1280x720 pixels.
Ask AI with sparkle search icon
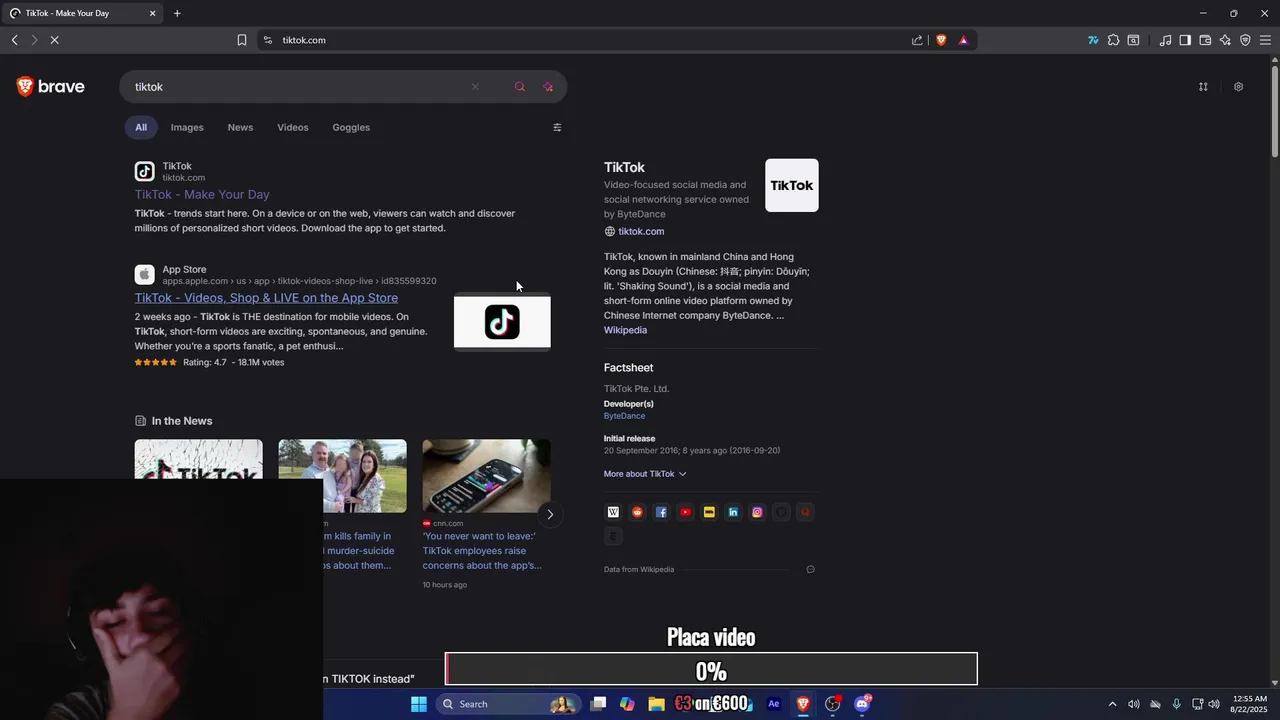(548, 87)
